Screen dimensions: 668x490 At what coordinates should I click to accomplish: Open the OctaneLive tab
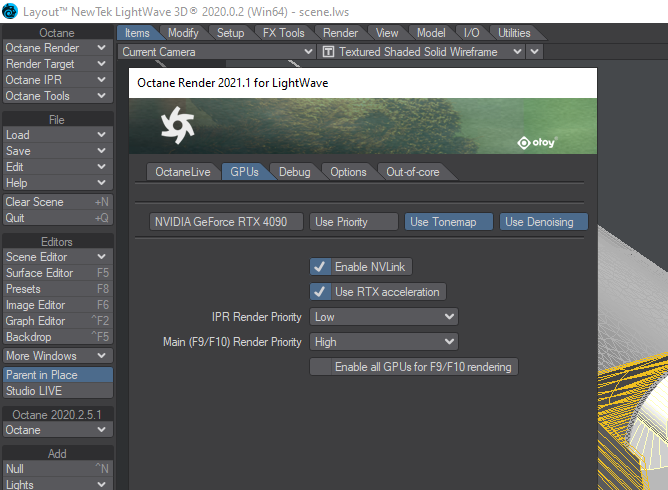click(183, 172)
